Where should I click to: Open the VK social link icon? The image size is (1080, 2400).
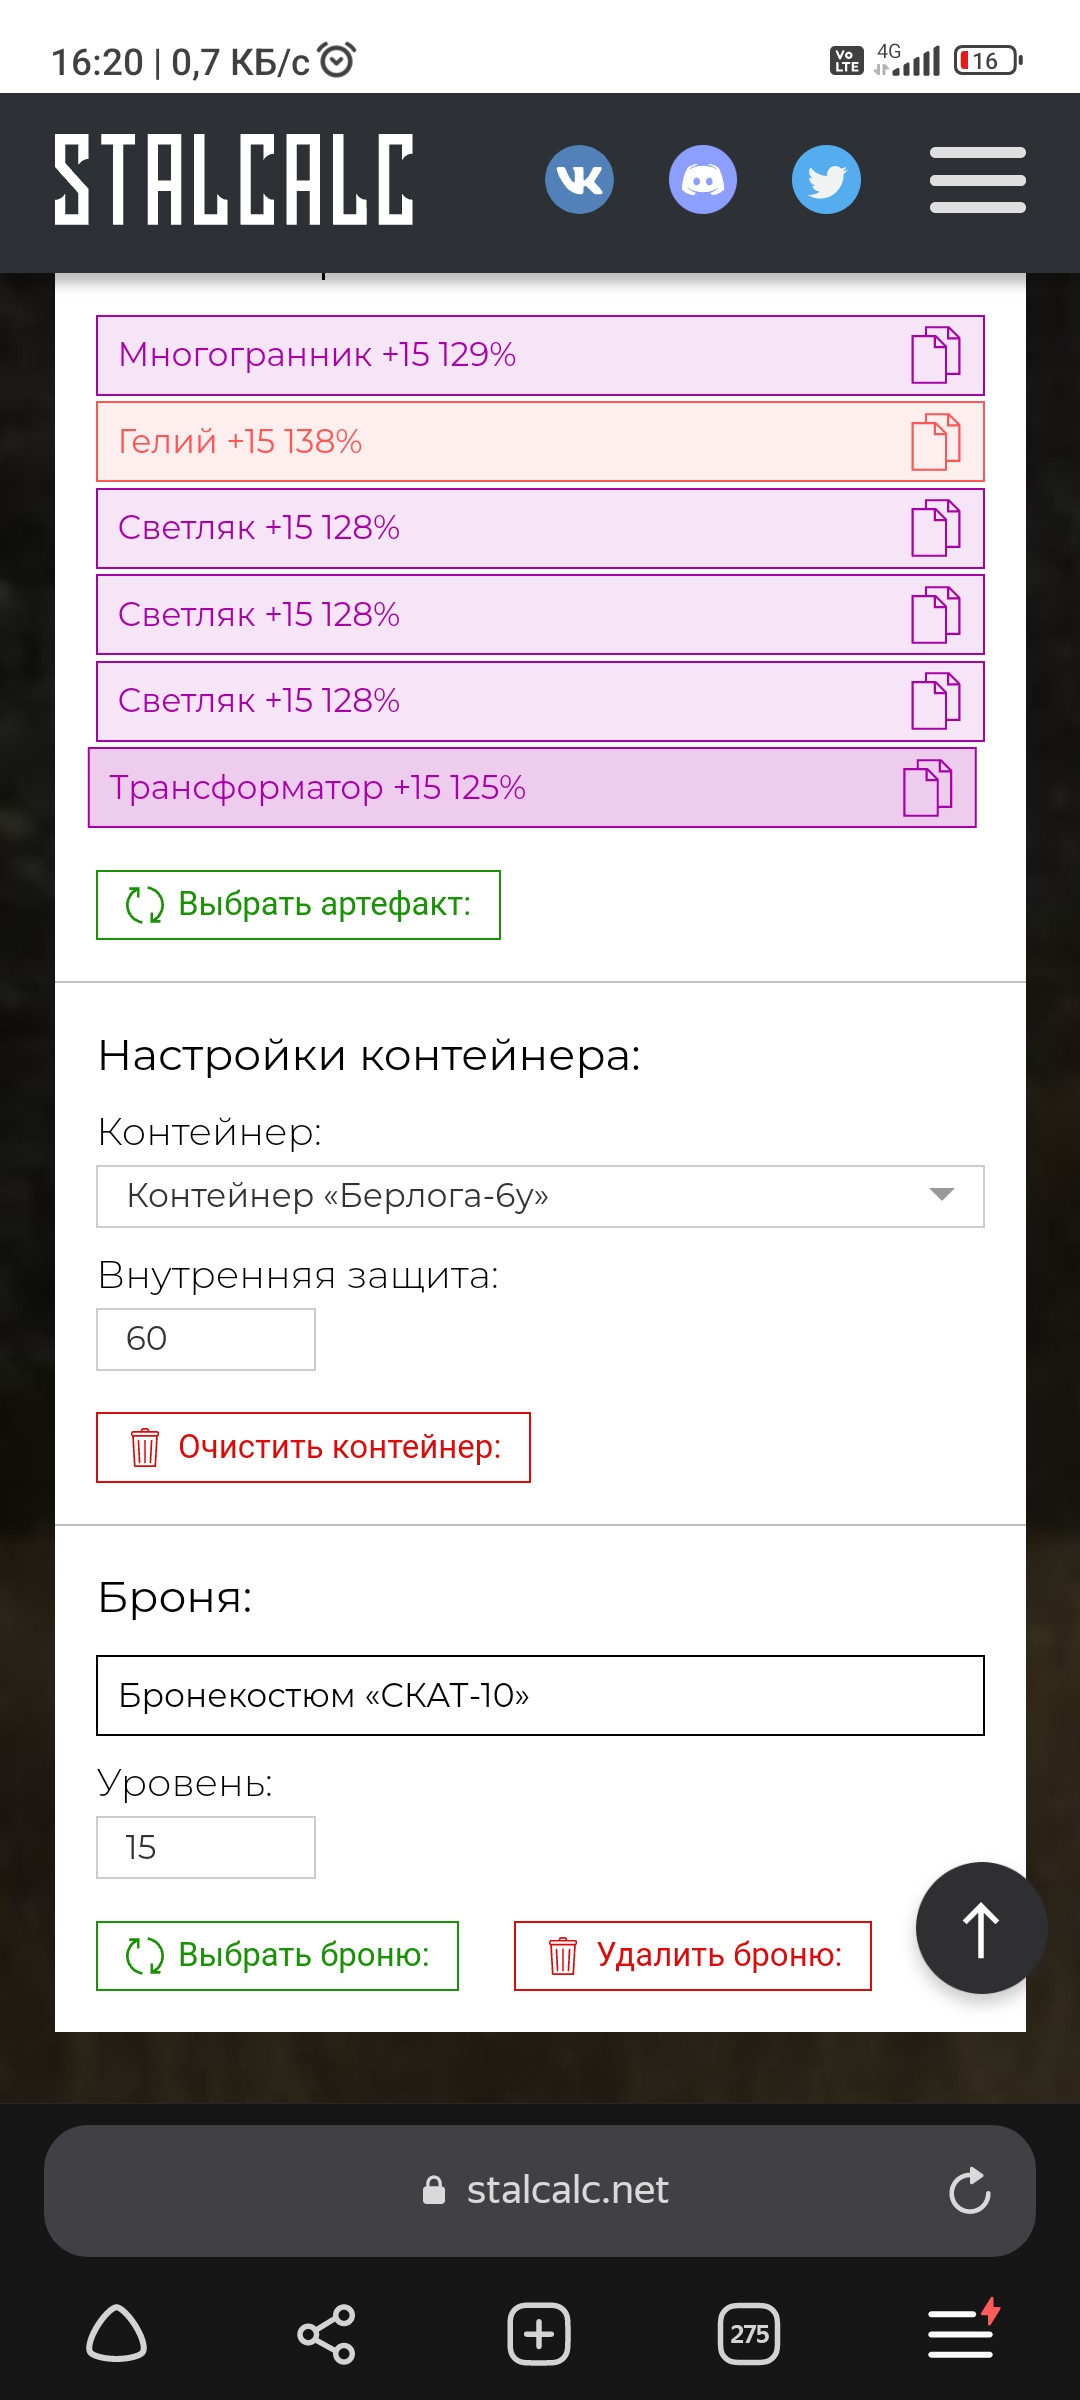579,180
